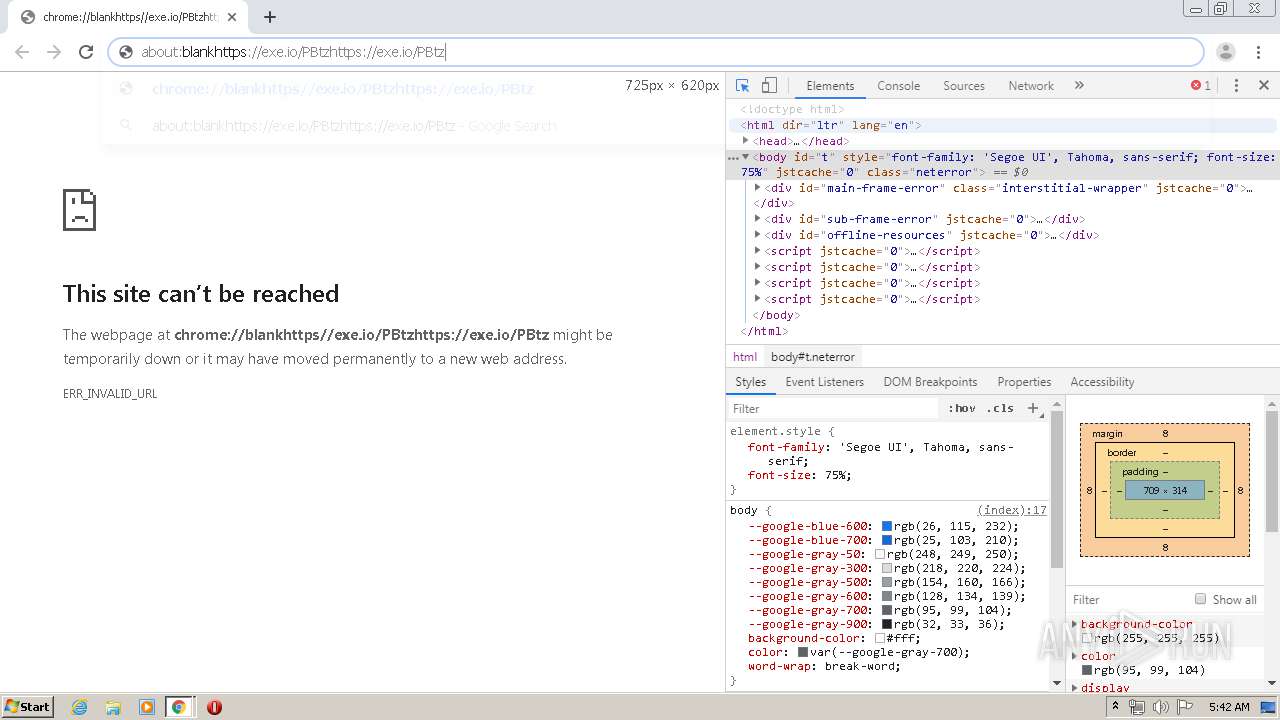Screen dimensions: 1280x720
Task: Switch to the Console tab
Action: pyautogui.click(x=898, y=86)
